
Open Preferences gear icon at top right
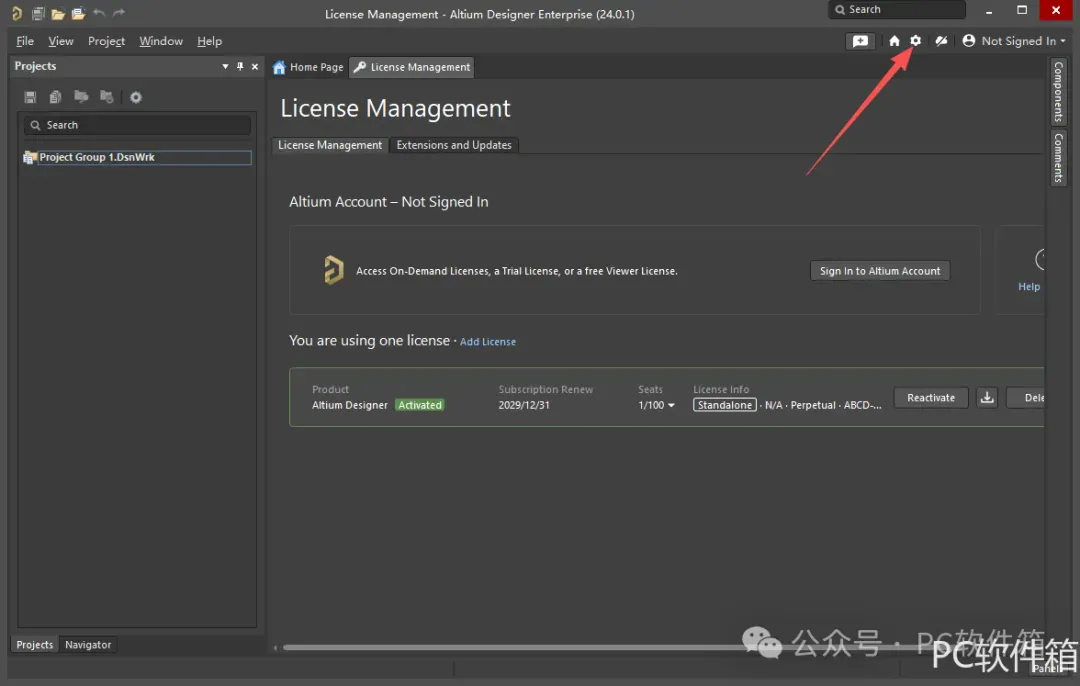(915, 41)
